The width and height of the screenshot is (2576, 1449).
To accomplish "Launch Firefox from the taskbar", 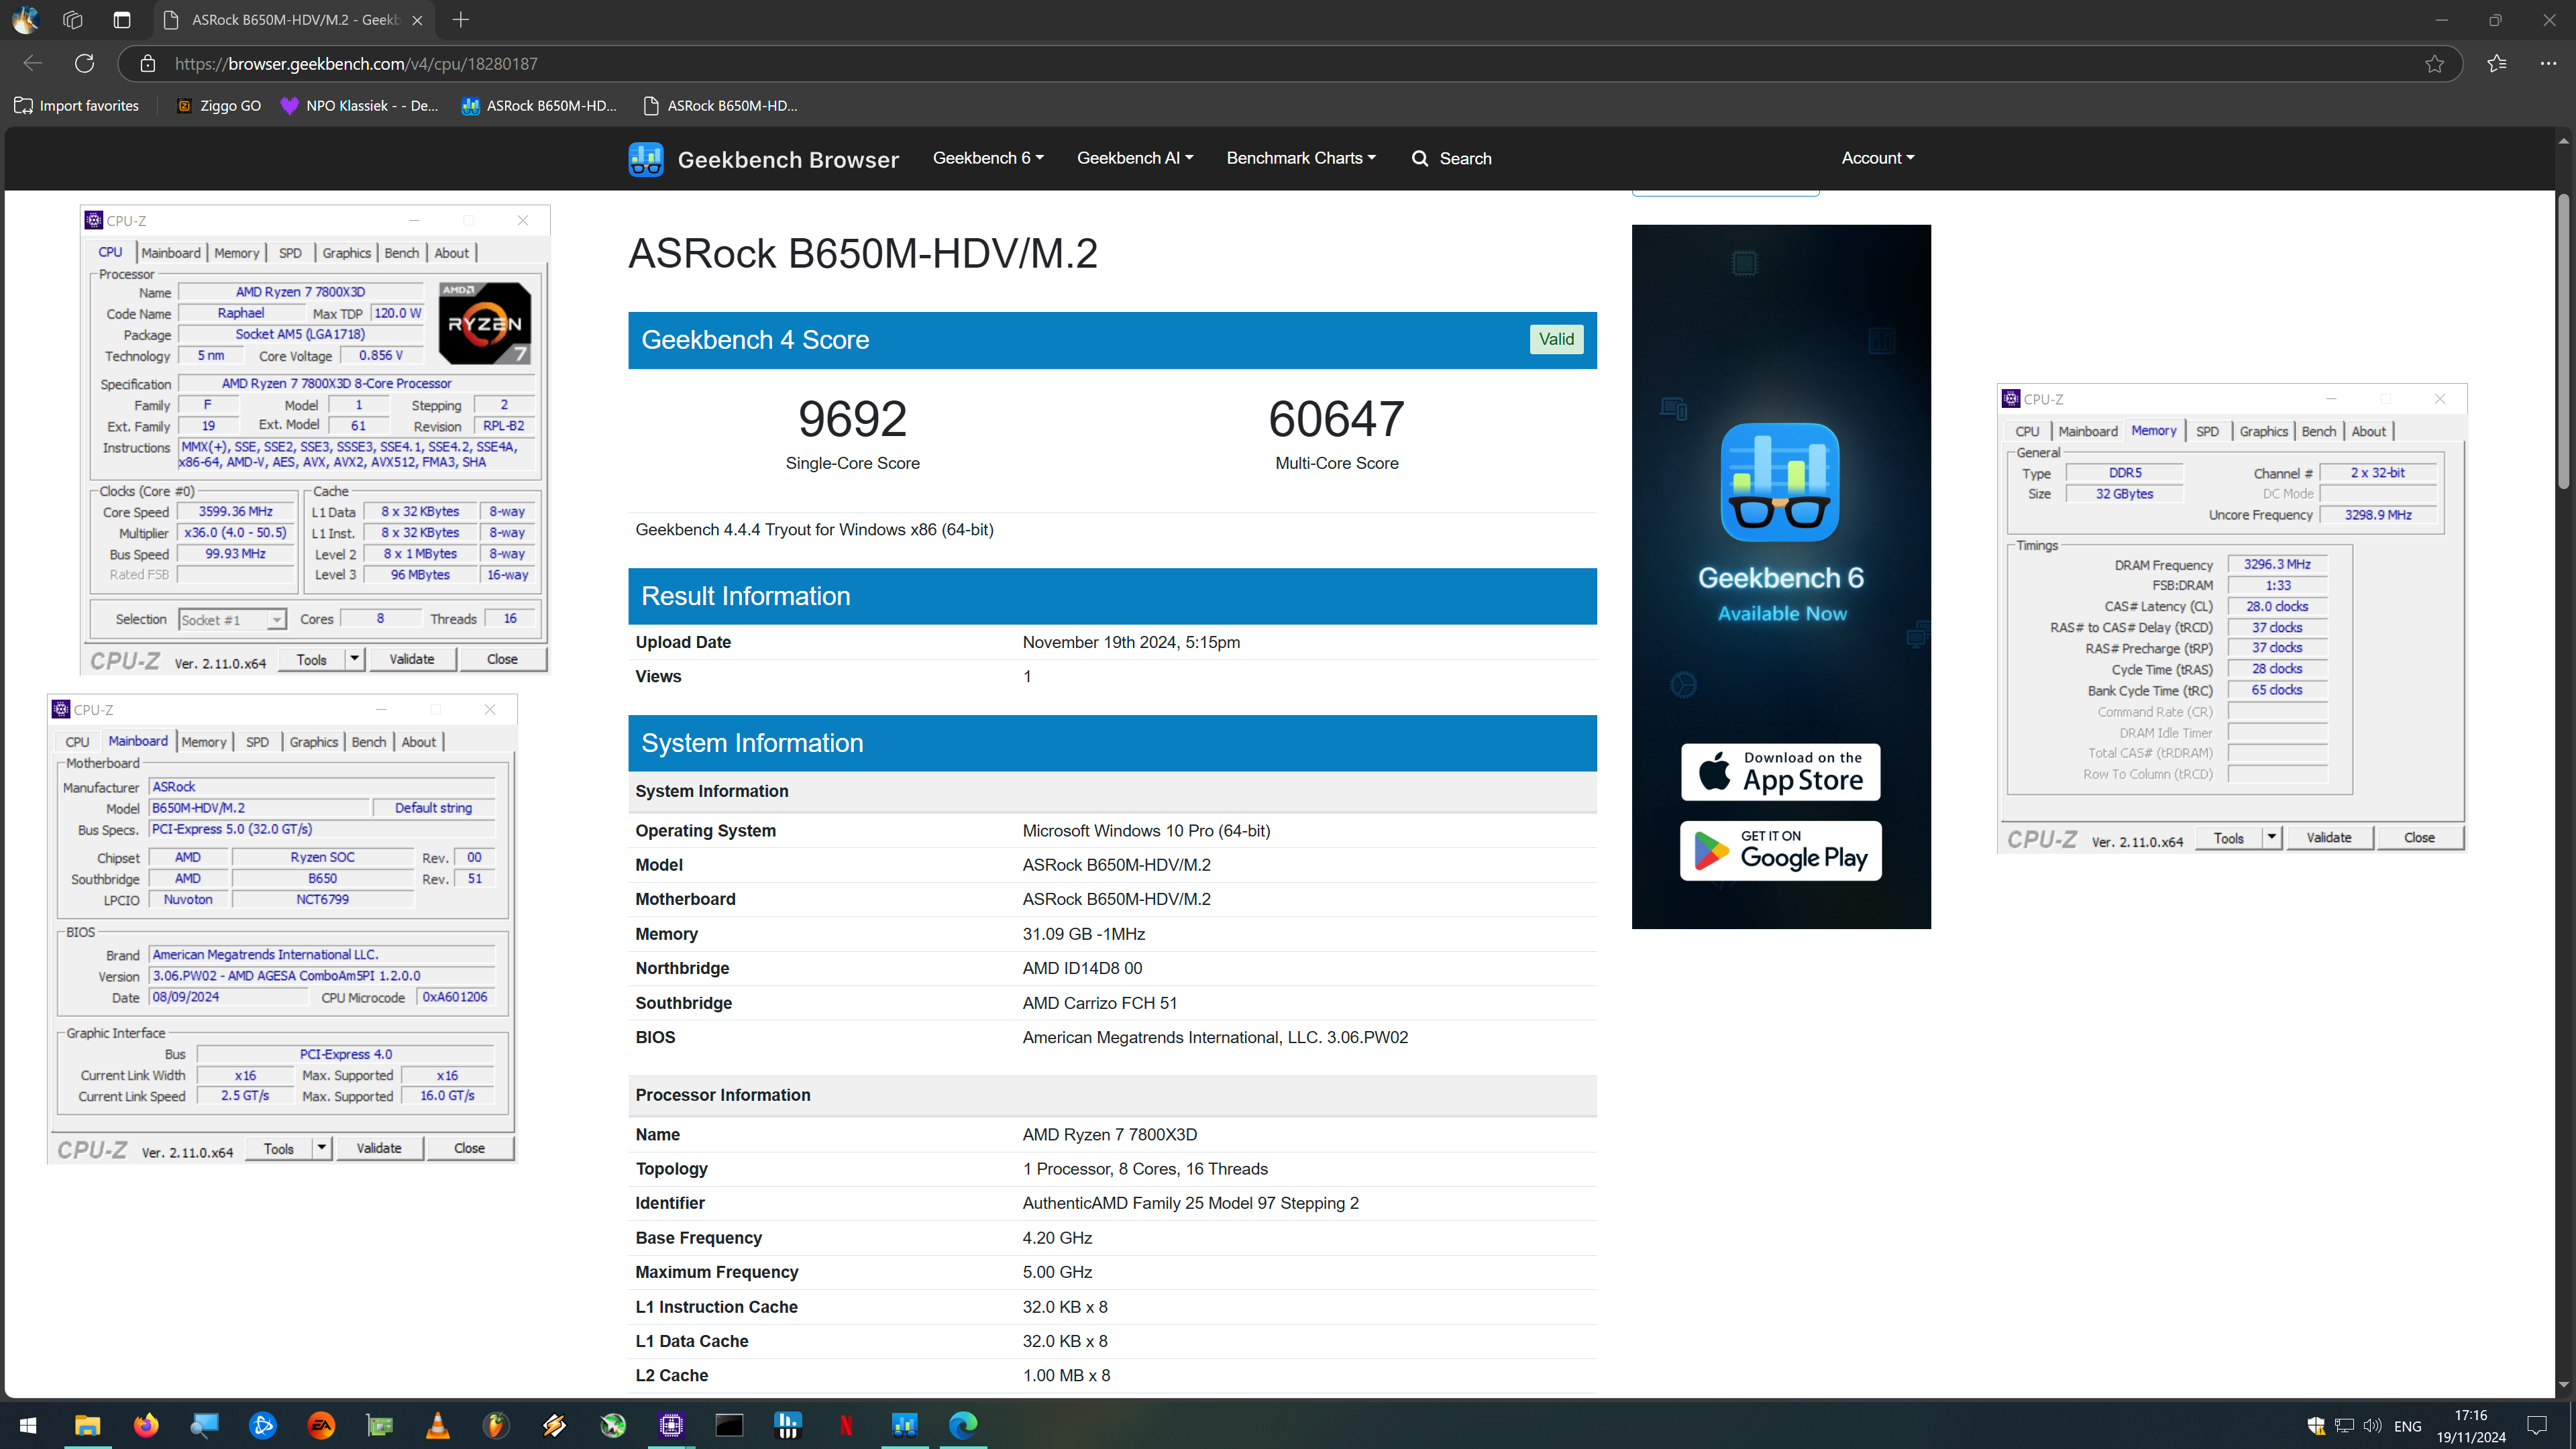I will 146,1426.
